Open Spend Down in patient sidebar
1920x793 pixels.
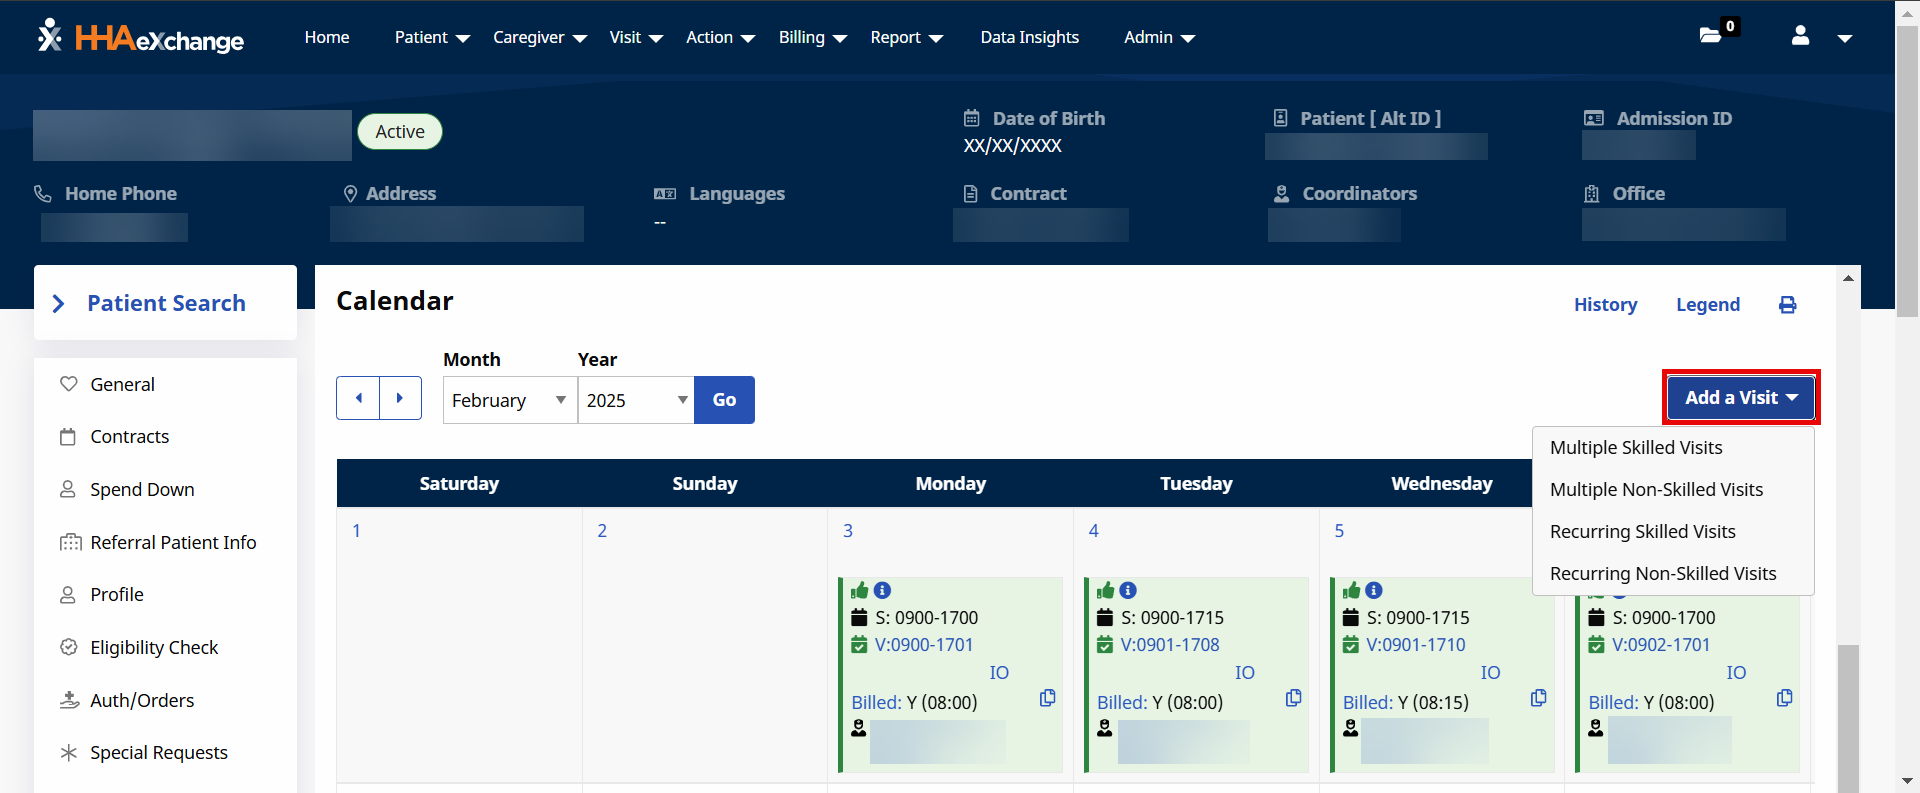(142, 490)
